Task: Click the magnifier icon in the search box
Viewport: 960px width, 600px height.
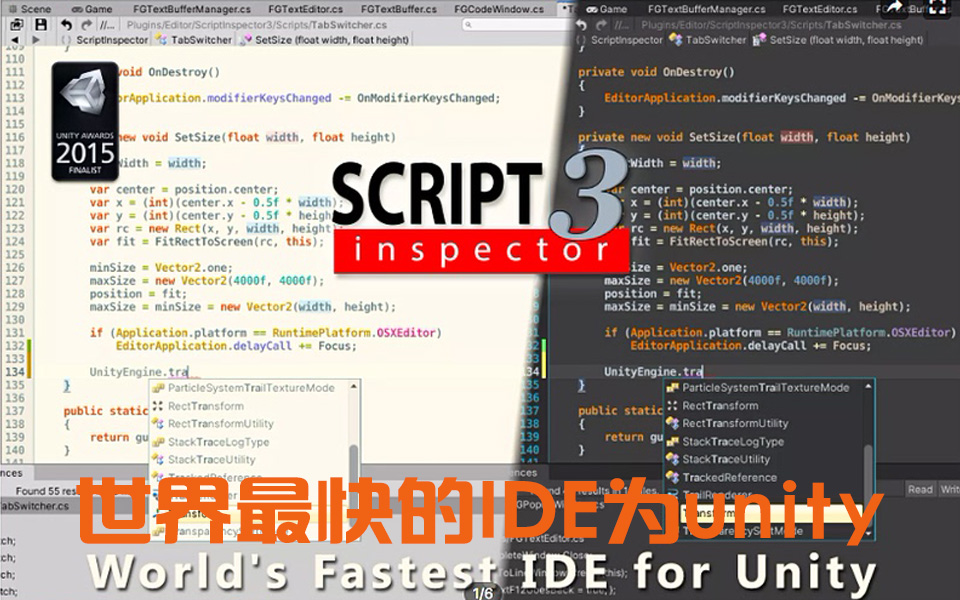Action: click(468, 24)
